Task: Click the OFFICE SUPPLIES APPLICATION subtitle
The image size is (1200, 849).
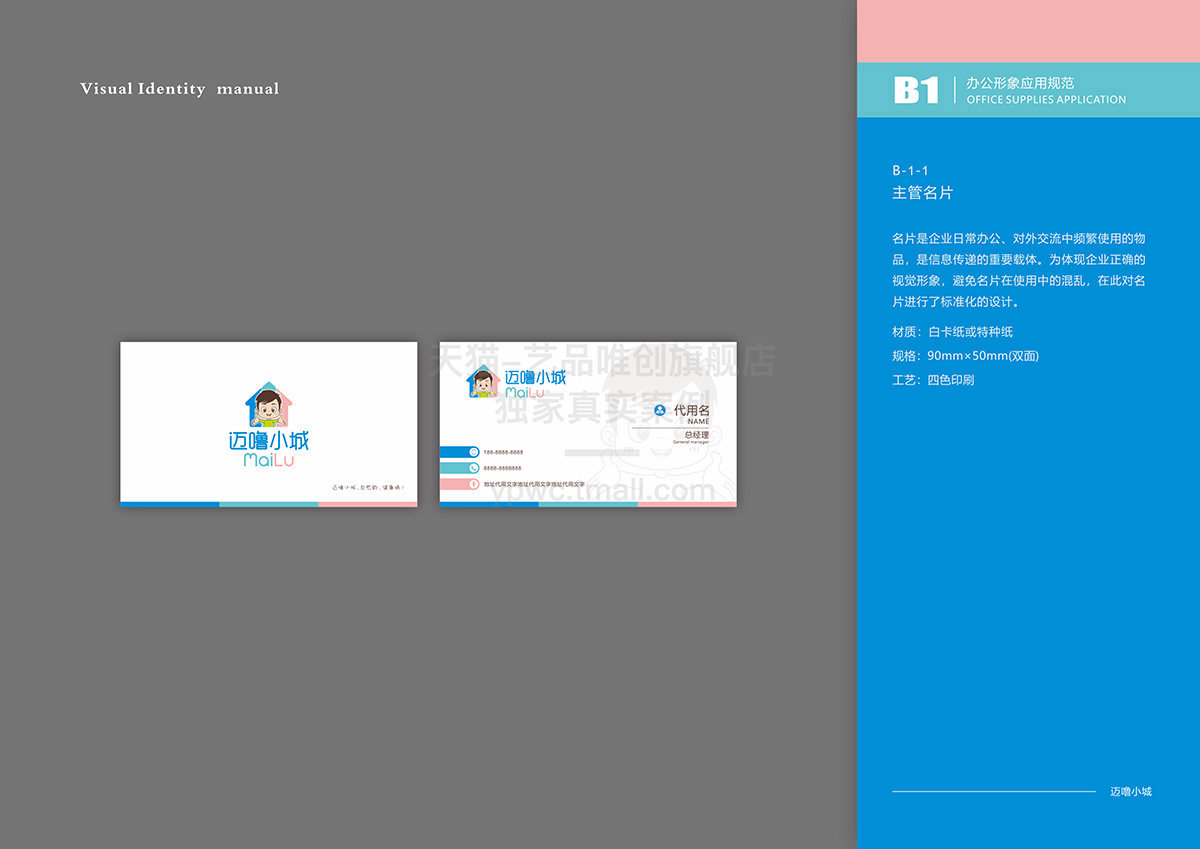Action: [x=1046, y=100]
